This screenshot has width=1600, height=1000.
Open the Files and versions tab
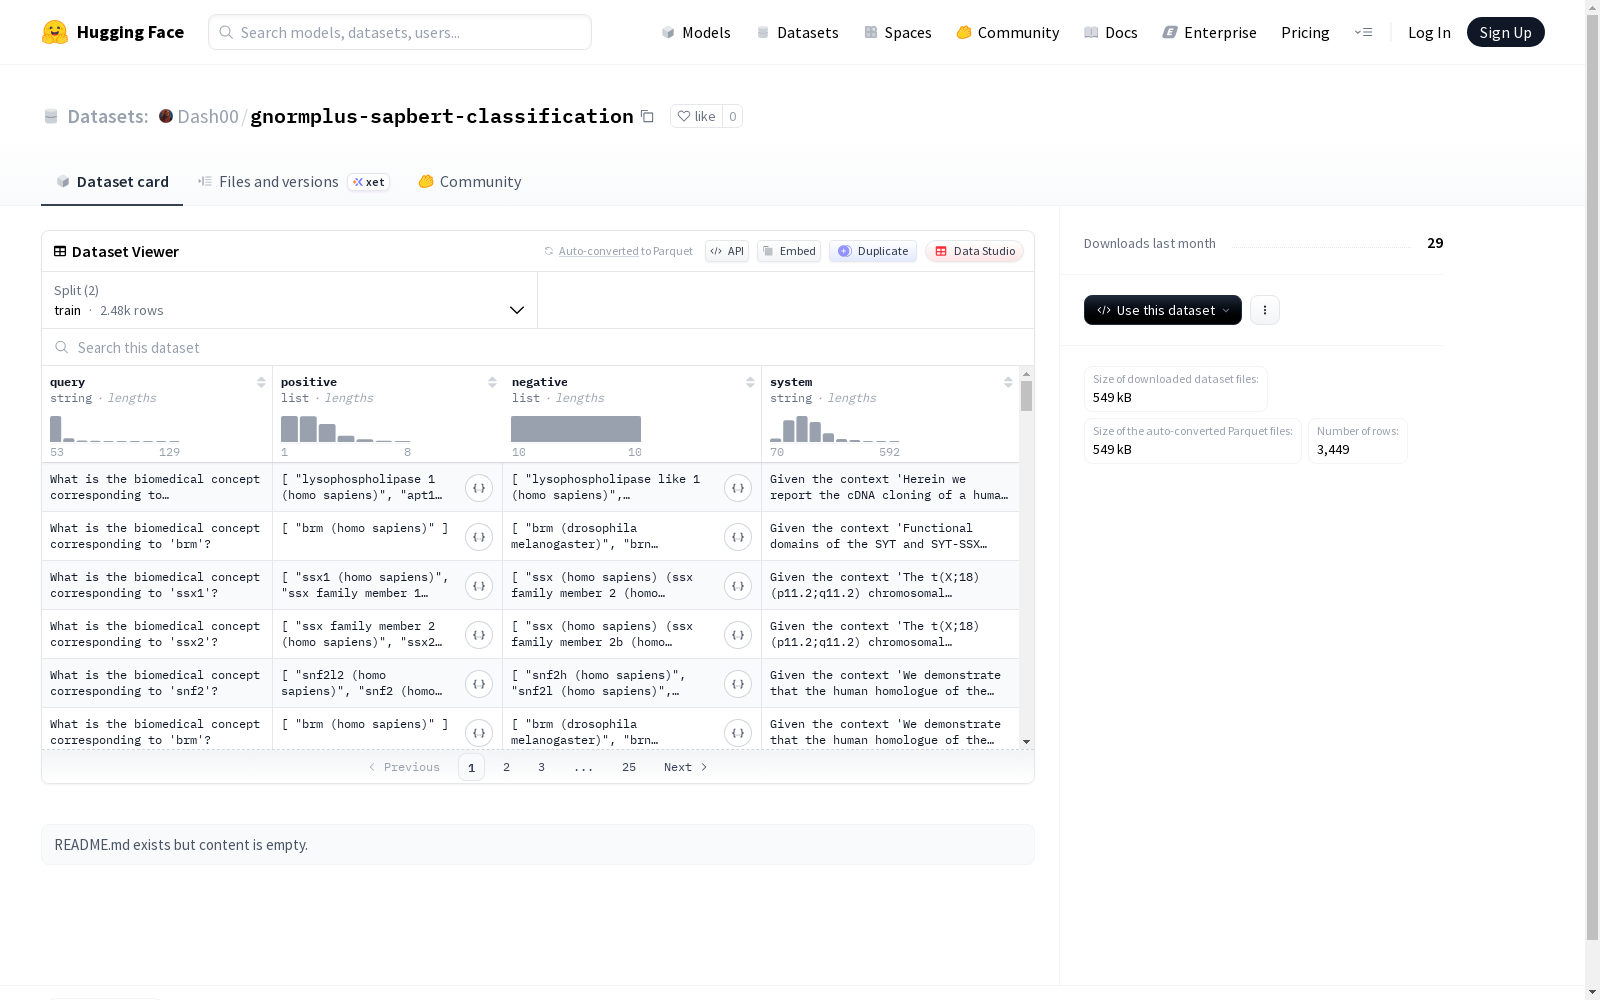point(293,182)
